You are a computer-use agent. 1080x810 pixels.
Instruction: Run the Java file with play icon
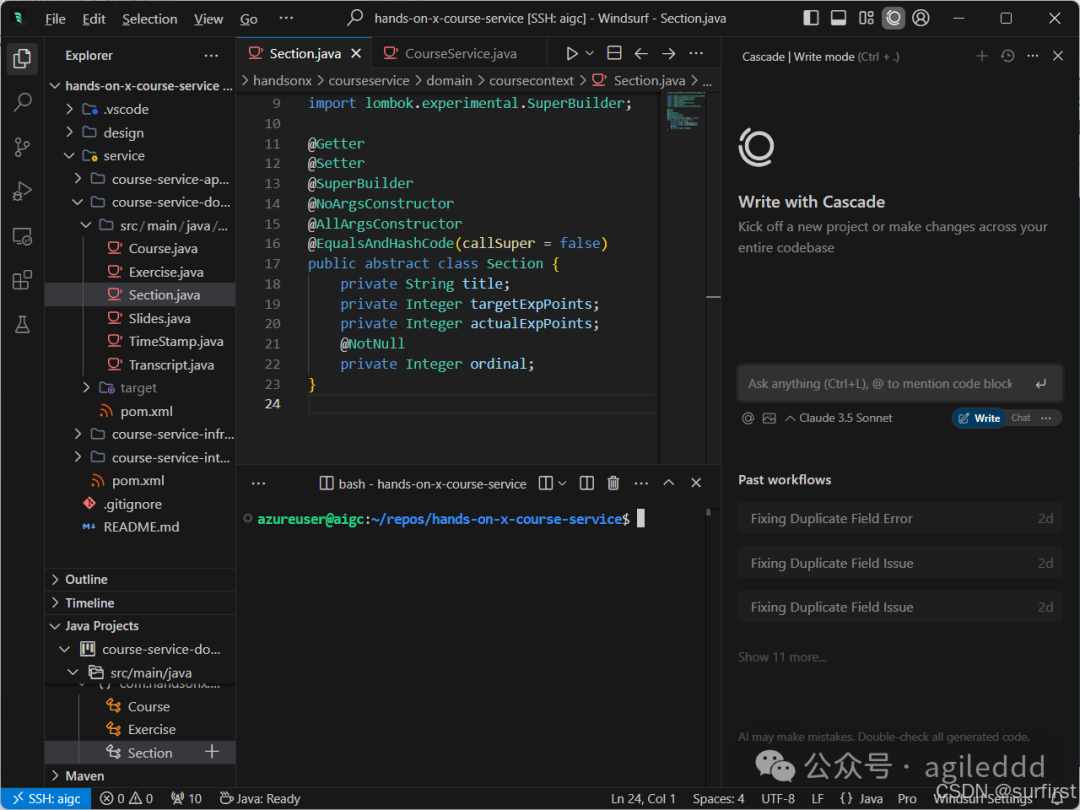[571, 53]
